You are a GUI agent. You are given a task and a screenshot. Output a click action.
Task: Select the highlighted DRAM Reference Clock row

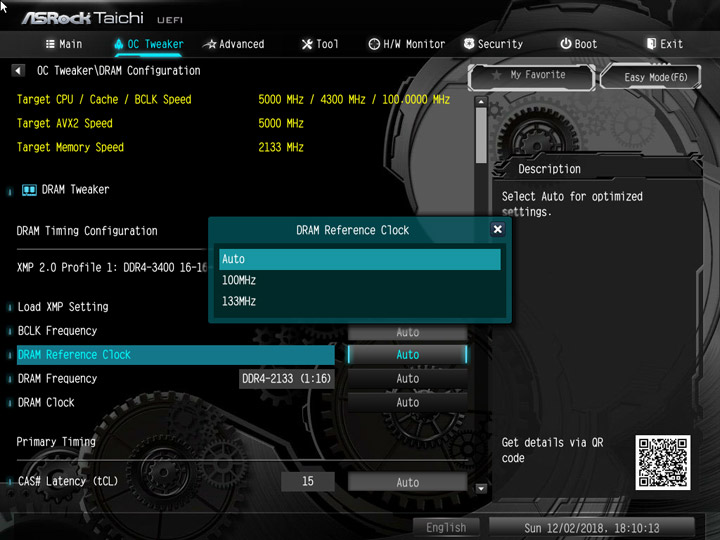(175, 354)
